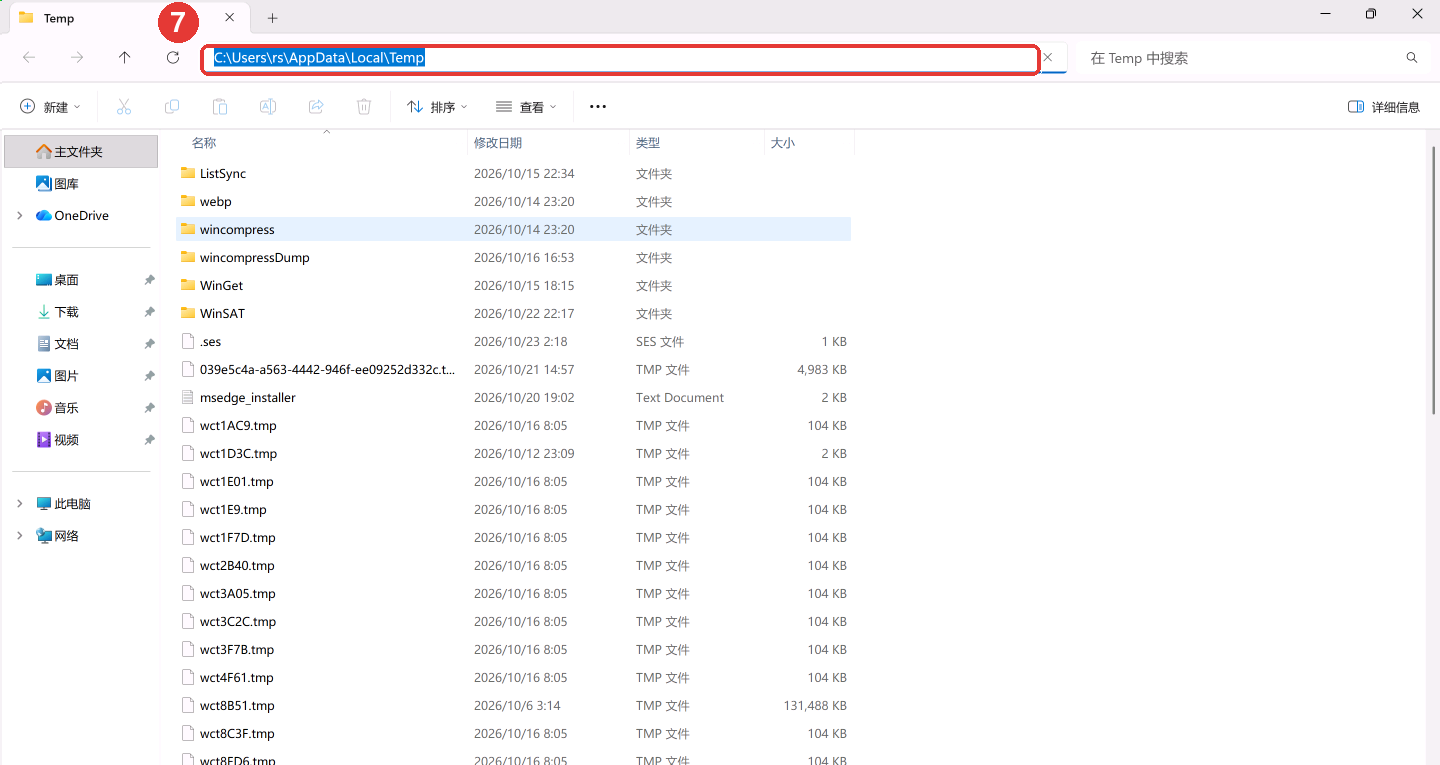Image resolution: width=1440 pixels, height=765 pixels.
Task: Close the Temp tab
Action: [230, 18]
